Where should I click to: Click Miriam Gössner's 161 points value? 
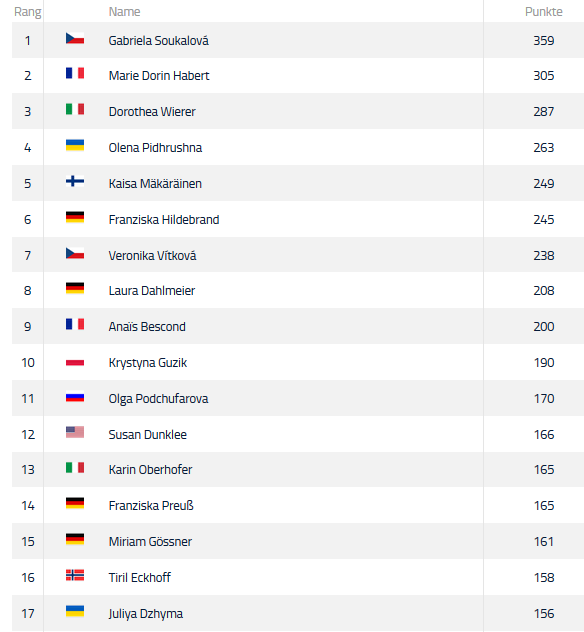(x=544, y=541)
